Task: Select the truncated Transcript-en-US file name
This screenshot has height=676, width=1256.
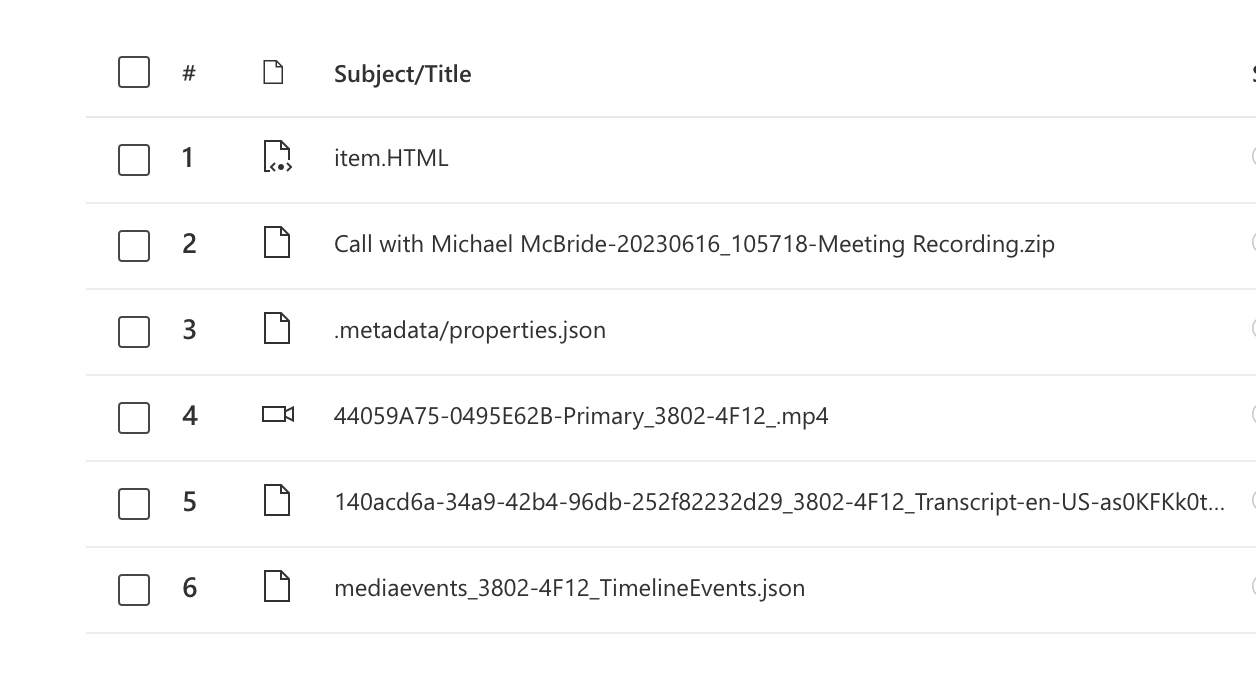Action: [x=778, y=502]
